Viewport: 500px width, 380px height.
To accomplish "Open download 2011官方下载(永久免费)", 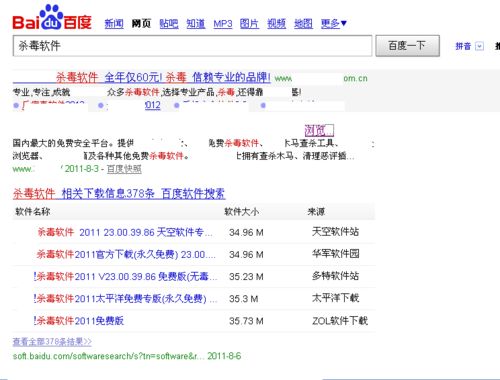I will coord(126,255).
